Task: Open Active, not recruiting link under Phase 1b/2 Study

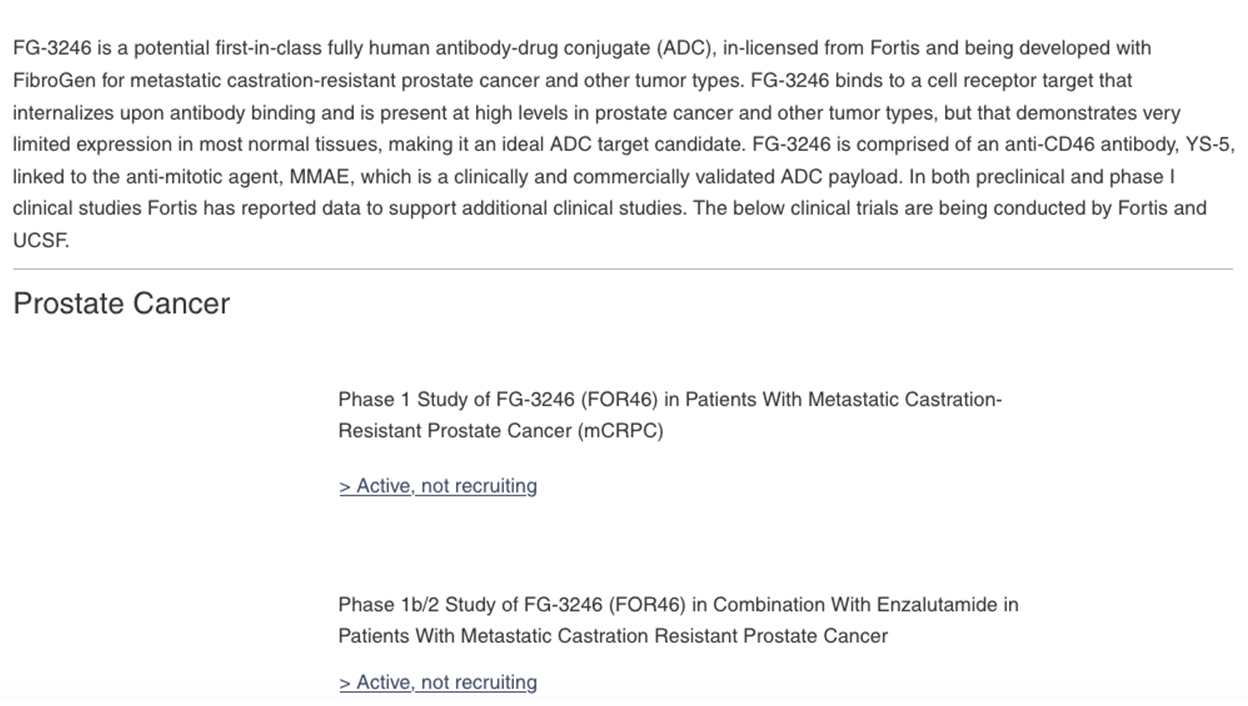Action: point(438,682)
